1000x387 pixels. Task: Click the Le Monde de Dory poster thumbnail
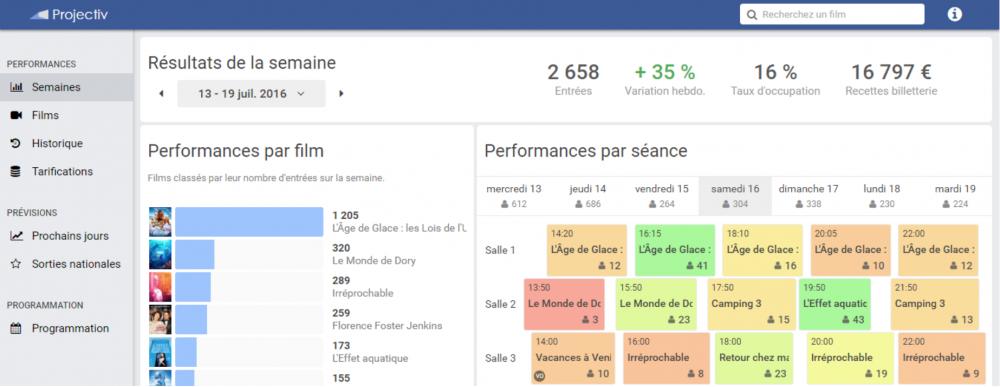[x=160, y=254]
